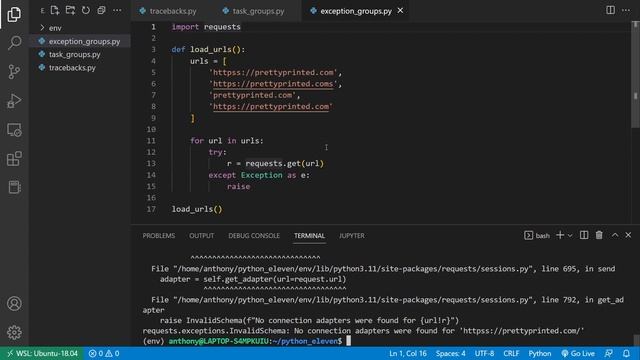Click the raise statement on line 15
The height and width of the screenshot is (360, 640).
238,187
